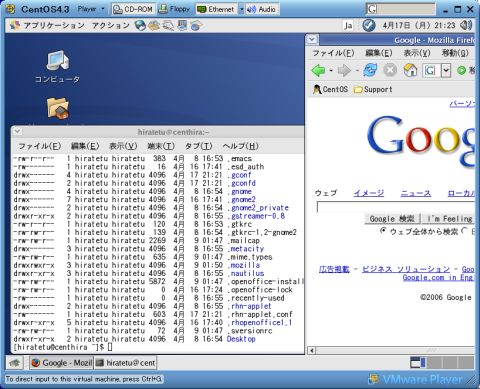Screen dimensions: 480x389
Task: Open the ニュース link on Google
Action: pyautogui.click(x=416, y=193)
